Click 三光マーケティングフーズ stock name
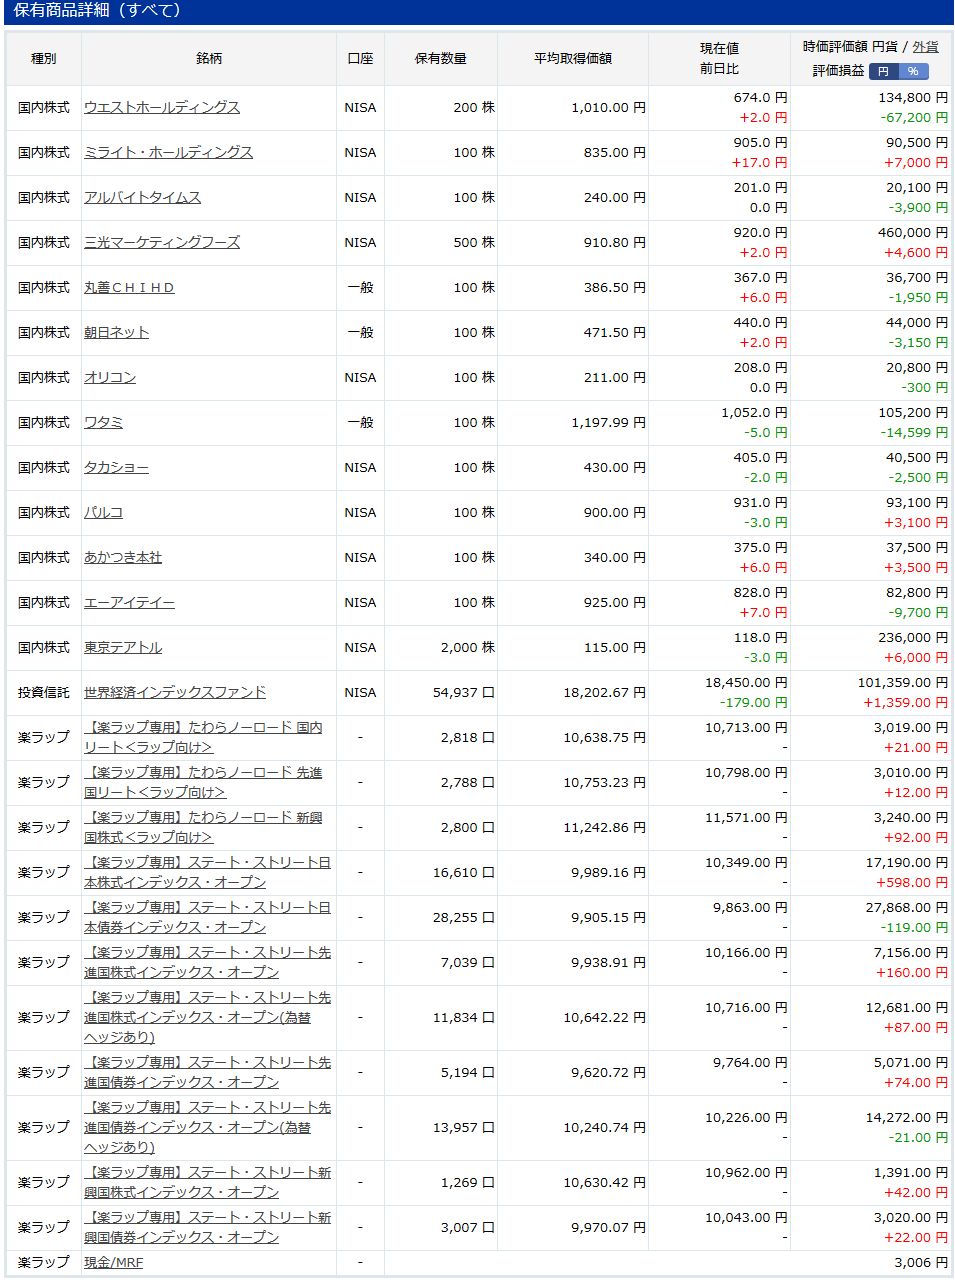This screenshot has width=955, height=1284. point(162,242)
